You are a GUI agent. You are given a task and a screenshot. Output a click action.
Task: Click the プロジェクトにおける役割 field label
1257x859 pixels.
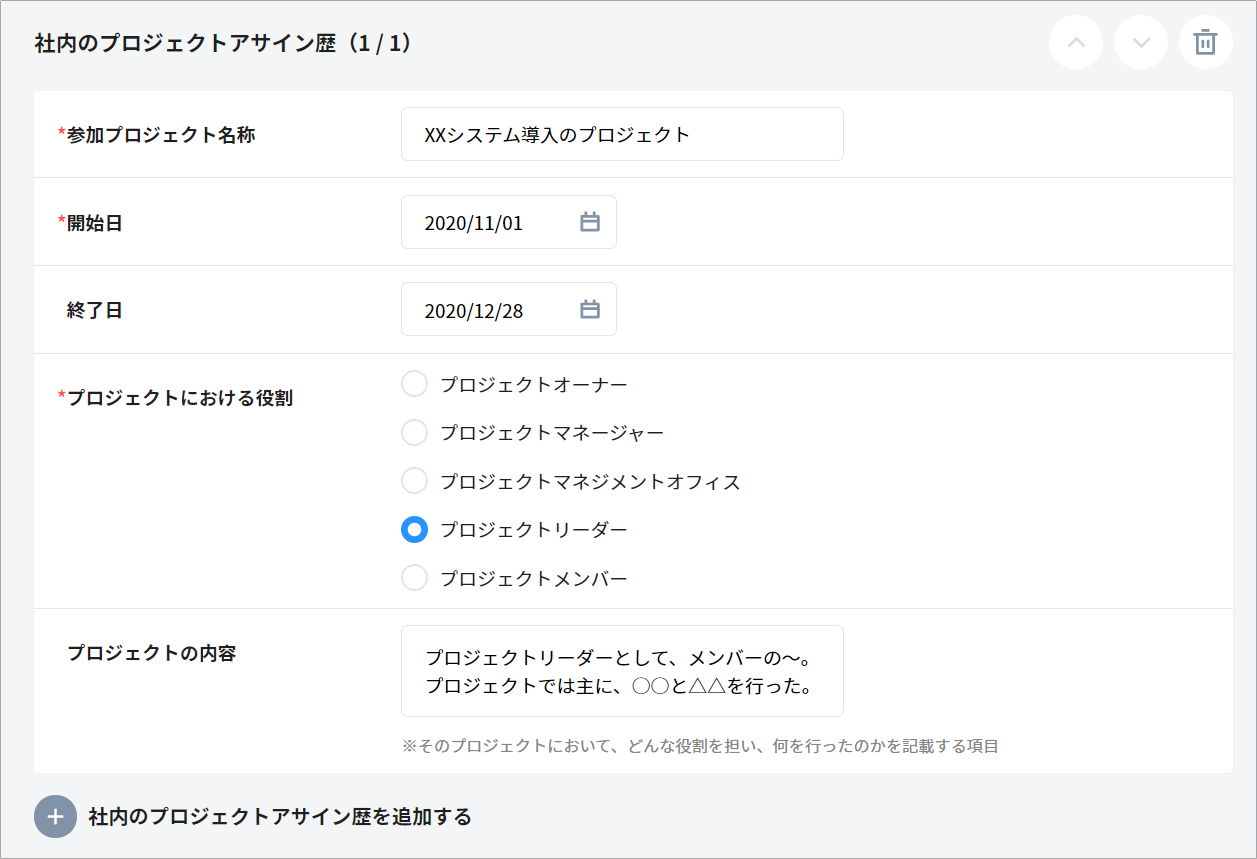179,398
